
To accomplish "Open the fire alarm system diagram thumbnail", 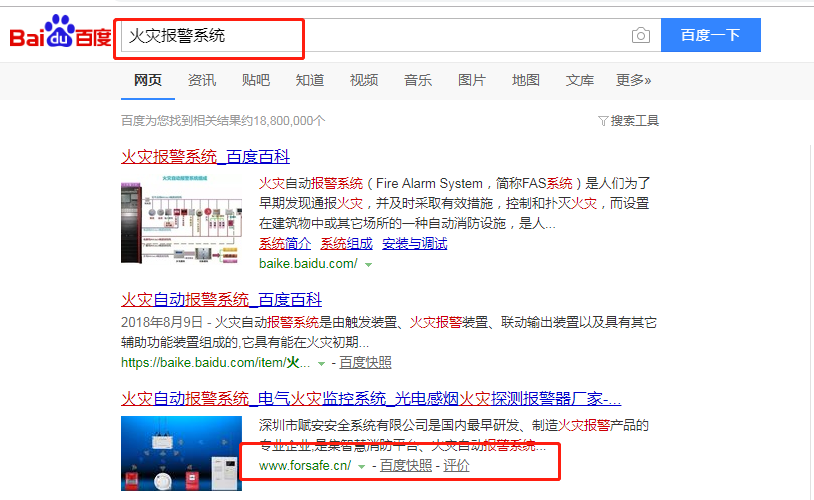I will pyautogui.click(x=181, y=219).
